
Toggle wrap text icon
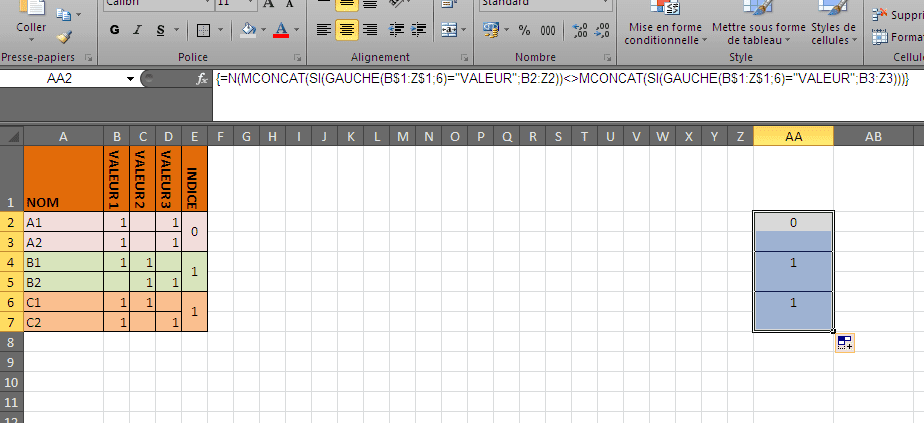(450, 4)
